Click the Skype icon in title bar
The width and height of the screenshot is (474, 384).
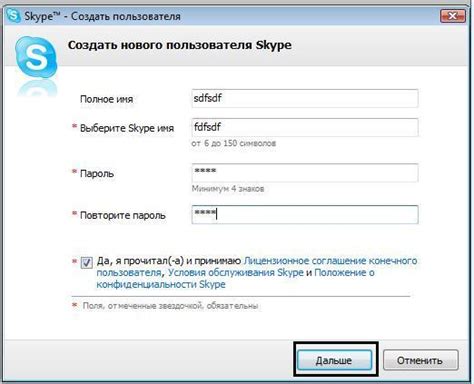pyautogui.click(x=13, y=15)
